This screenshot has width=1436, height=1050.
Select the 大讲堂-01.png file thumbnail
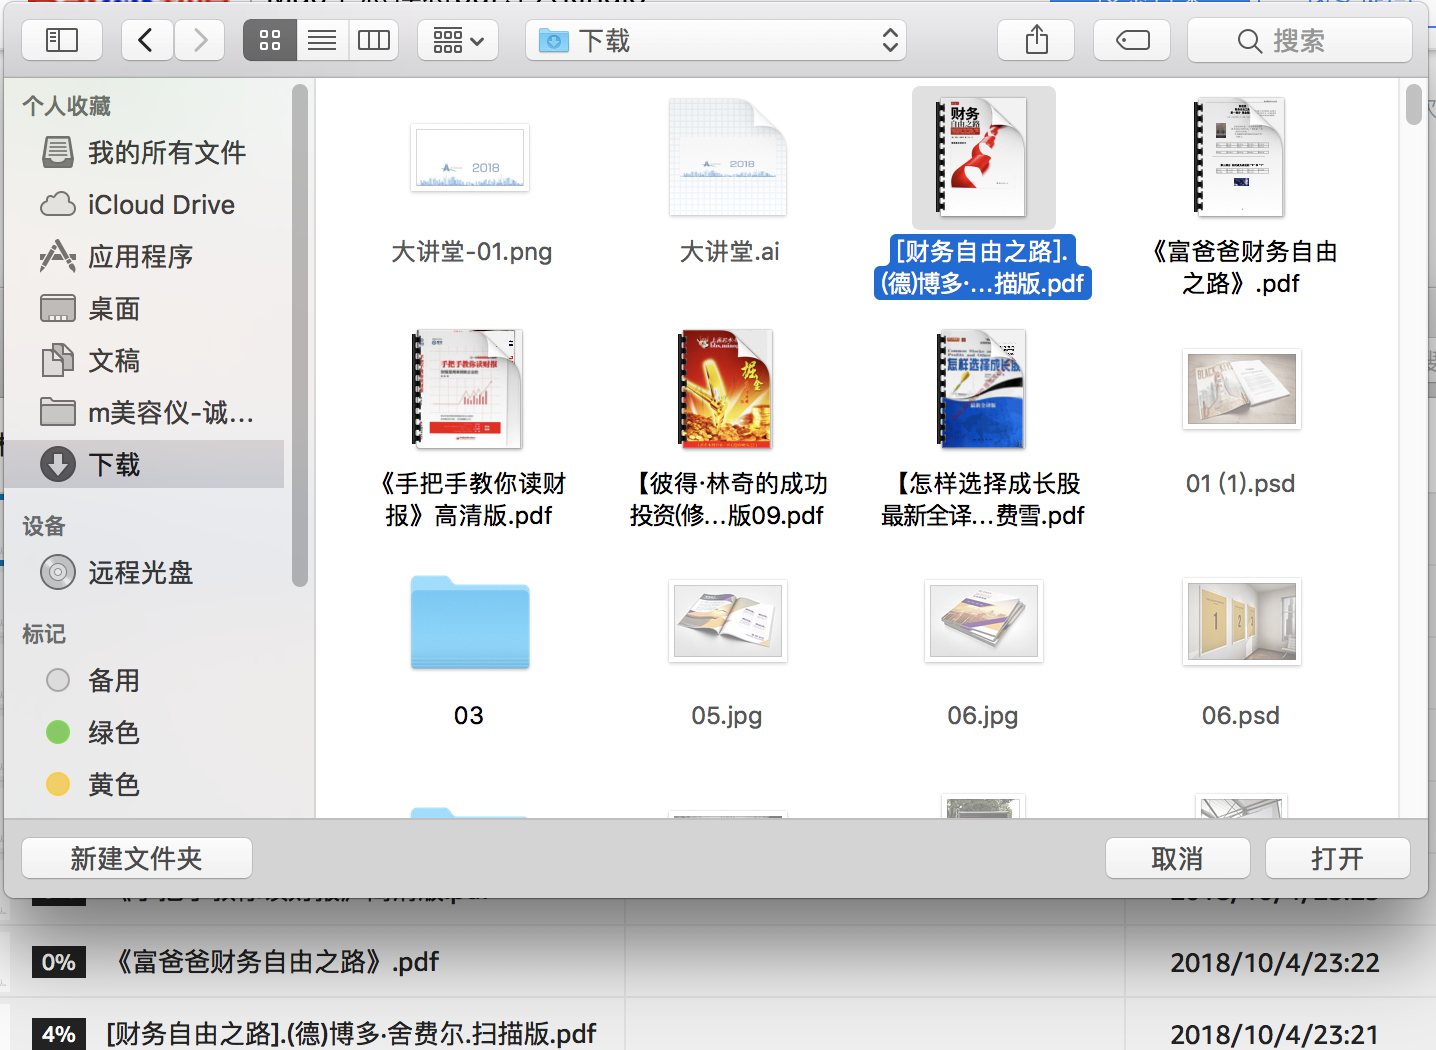pos(470,158)
